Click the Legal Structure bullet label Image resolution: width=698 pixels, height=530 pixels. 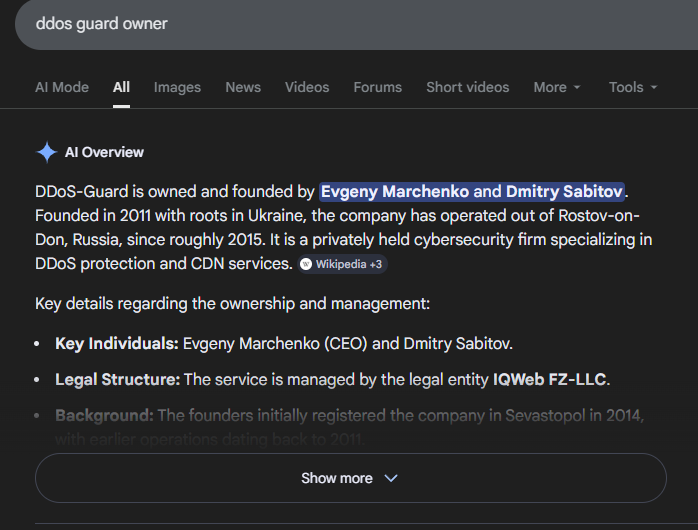click(118, 379)
